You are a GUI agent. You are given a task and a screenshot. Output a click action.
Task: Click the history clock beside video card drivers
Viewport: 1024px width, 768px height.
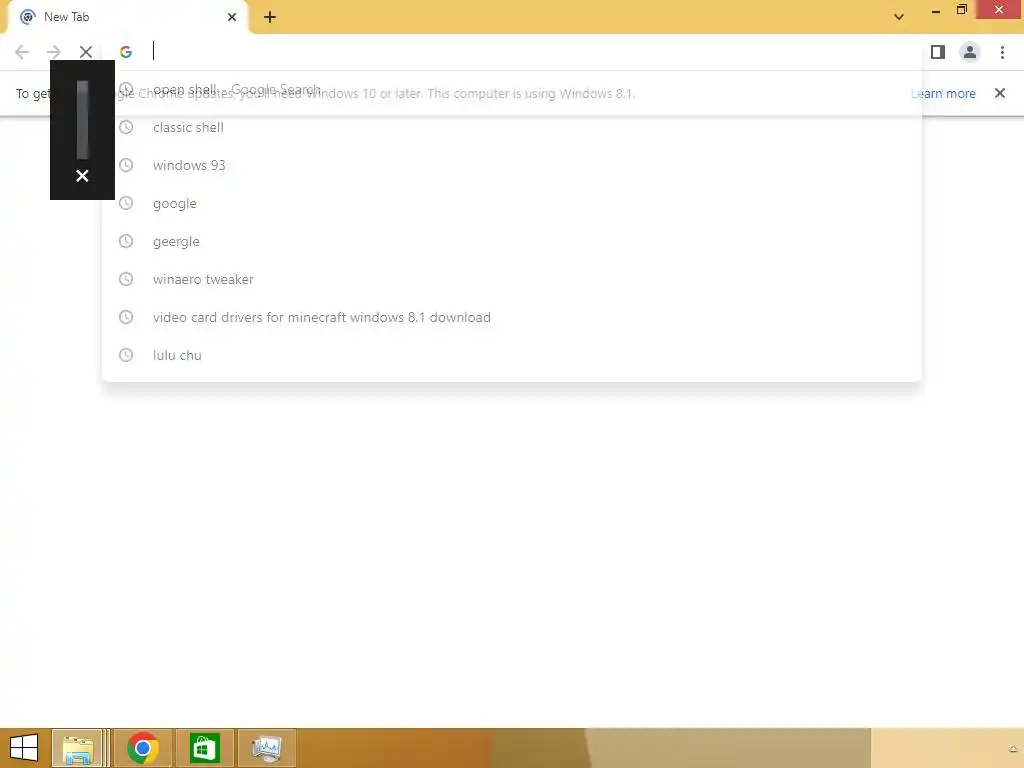[x=126, y=317]
